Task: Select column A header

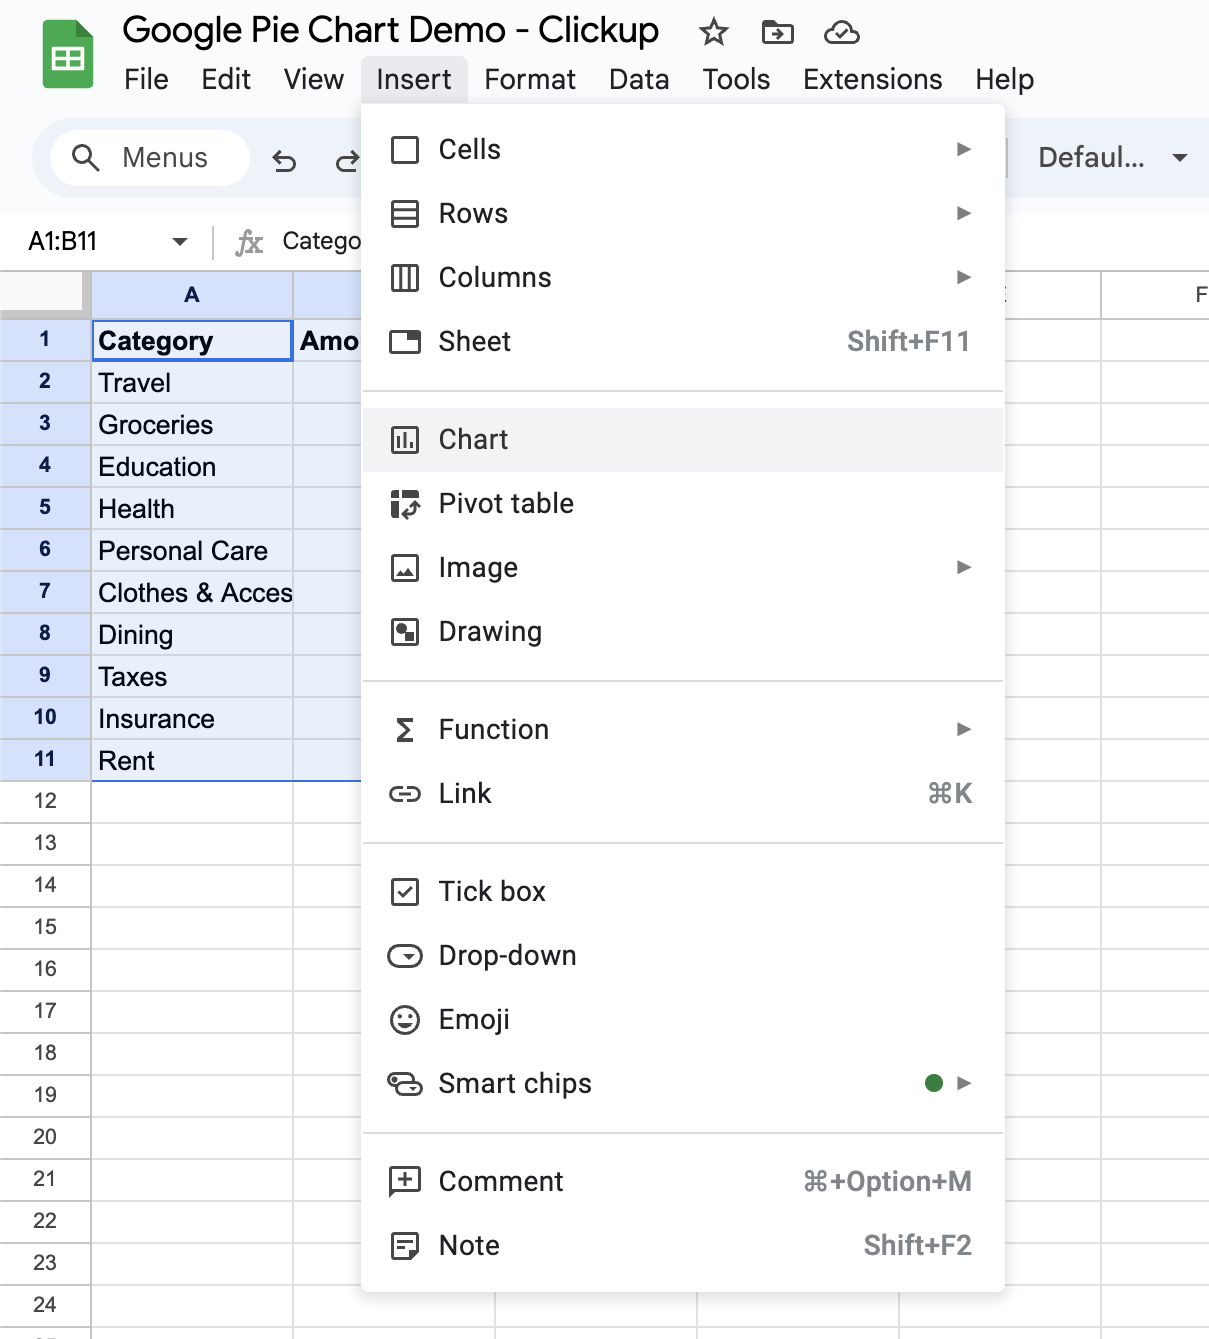Action: (x=192, y=295)
